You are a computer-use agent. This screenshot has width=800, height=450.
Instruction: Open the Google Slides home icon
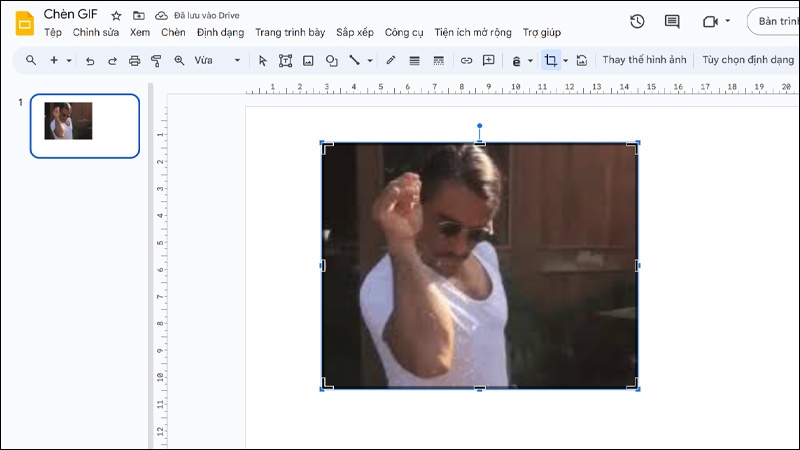click(x=24, y=23)
